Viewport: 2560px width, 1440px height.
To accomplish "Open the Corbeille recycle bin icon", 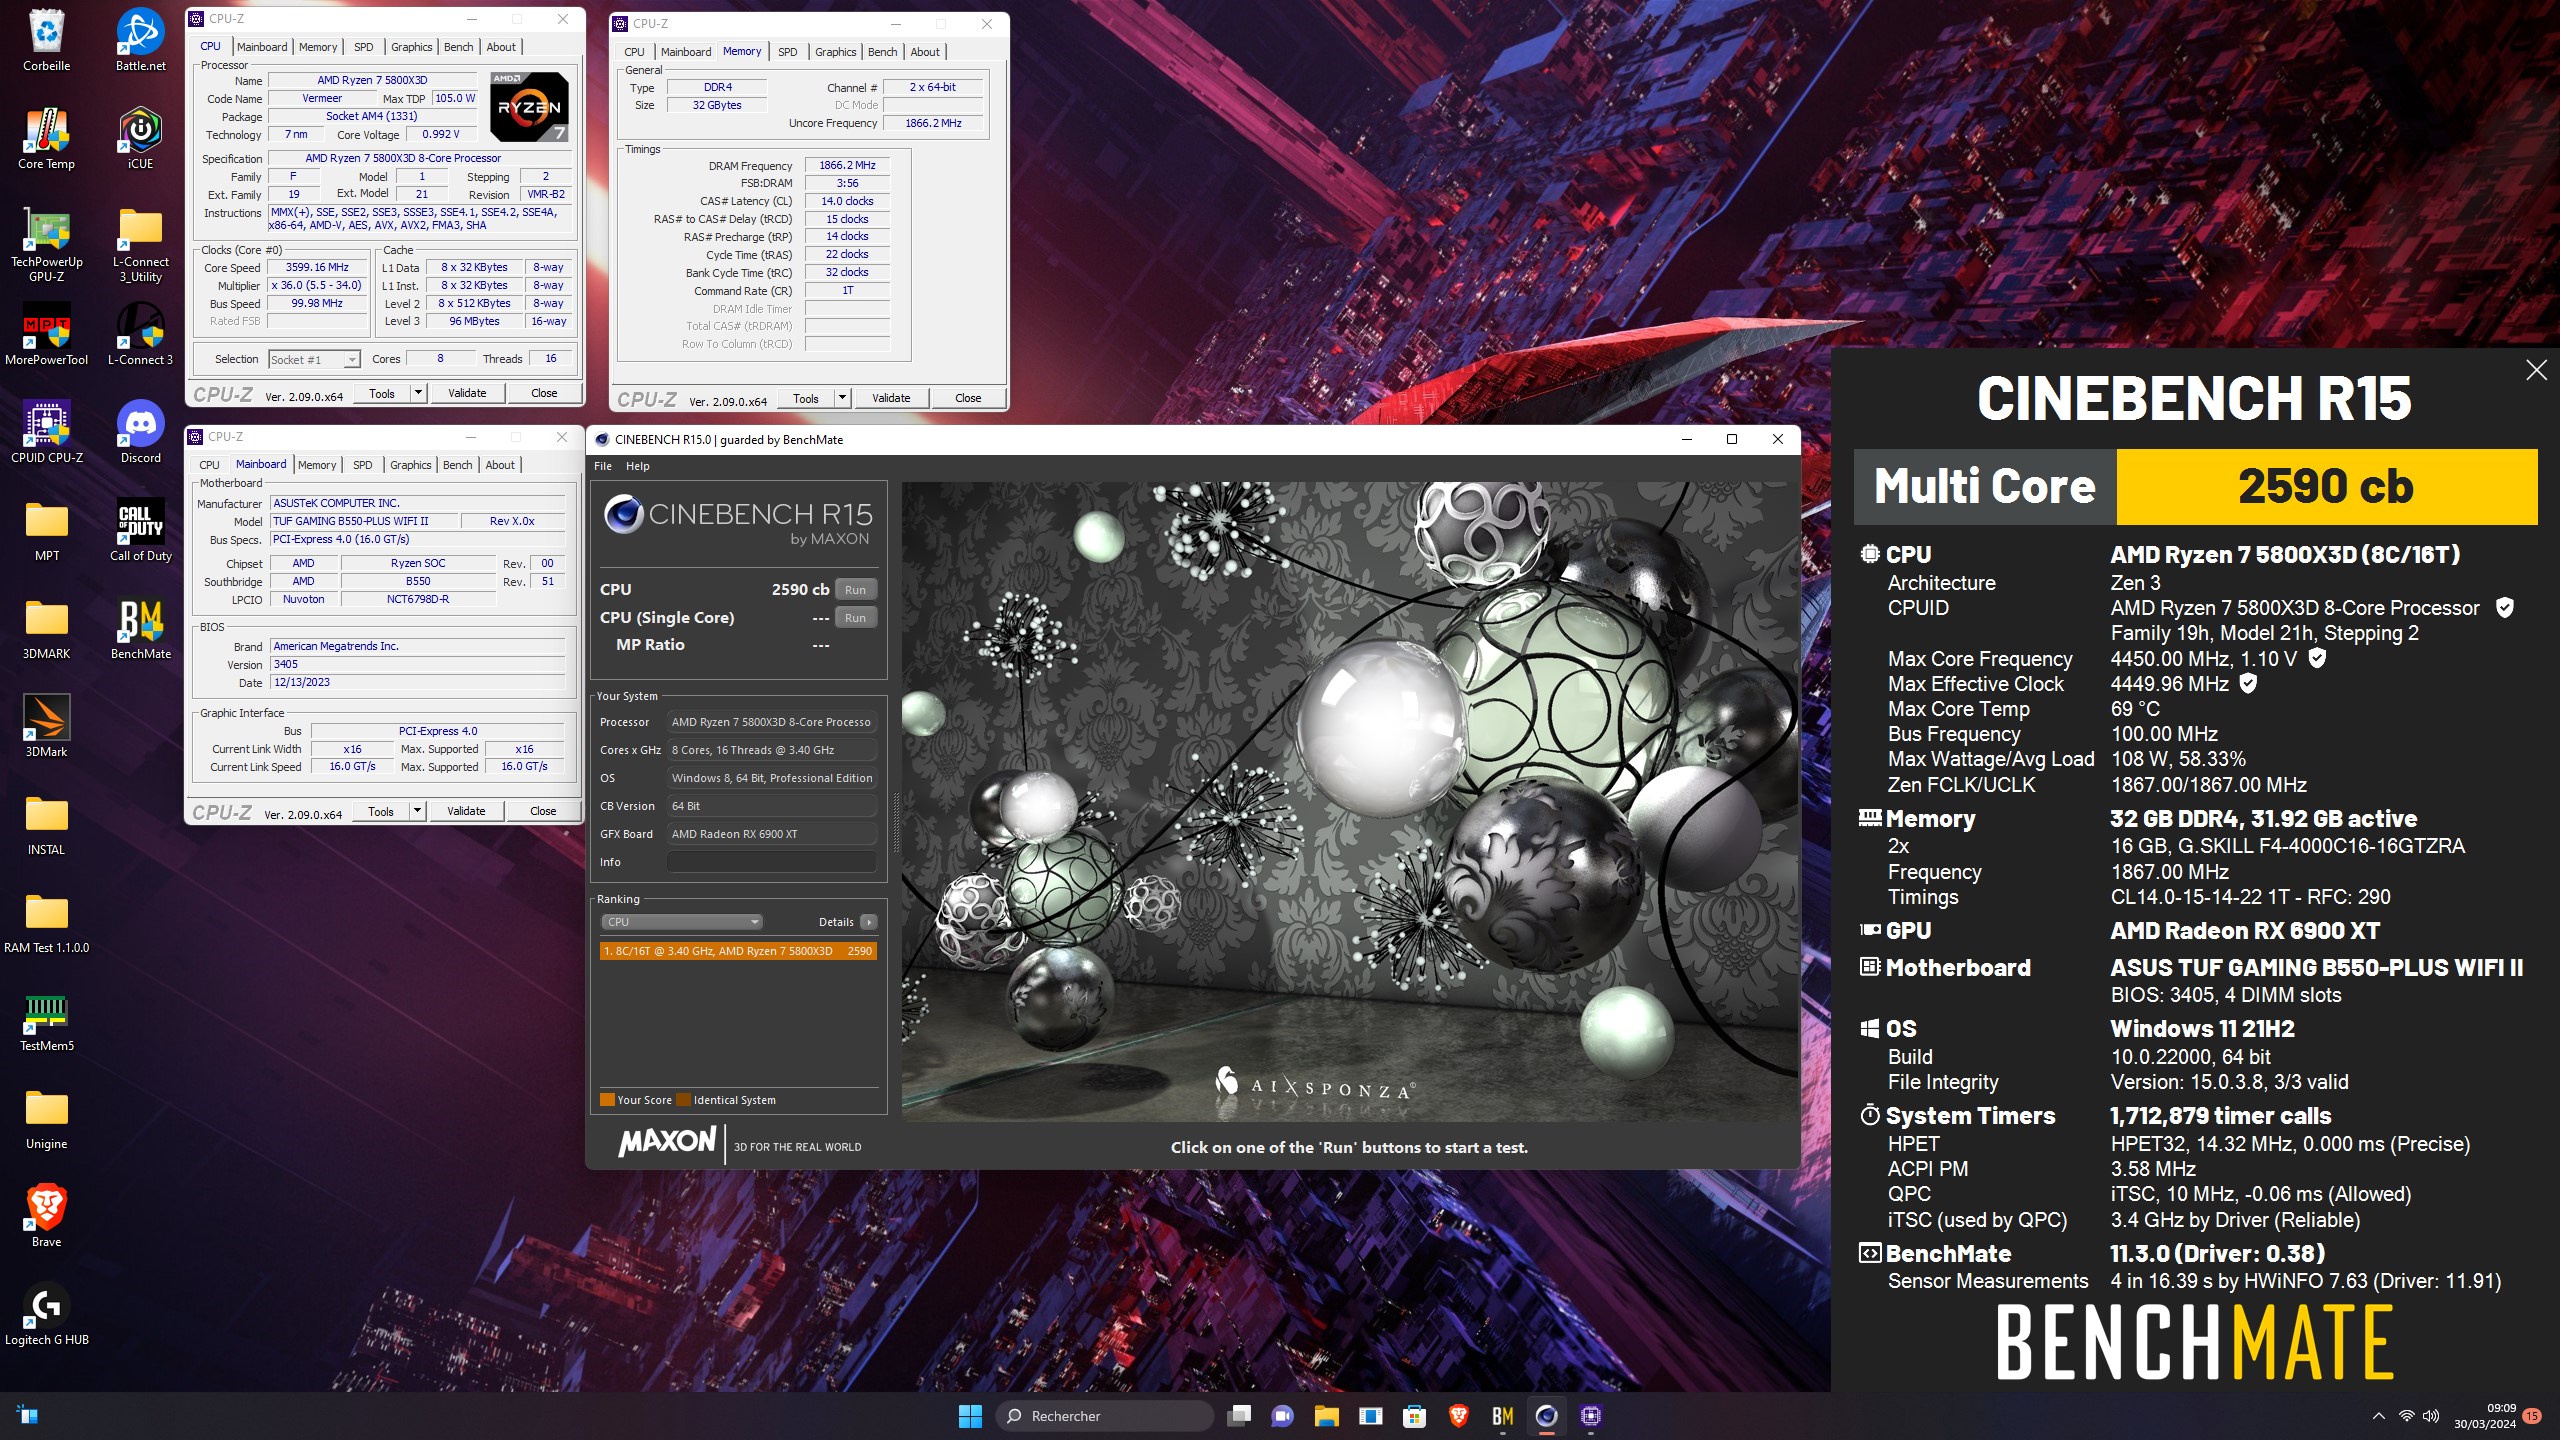I will pos(46,40).
